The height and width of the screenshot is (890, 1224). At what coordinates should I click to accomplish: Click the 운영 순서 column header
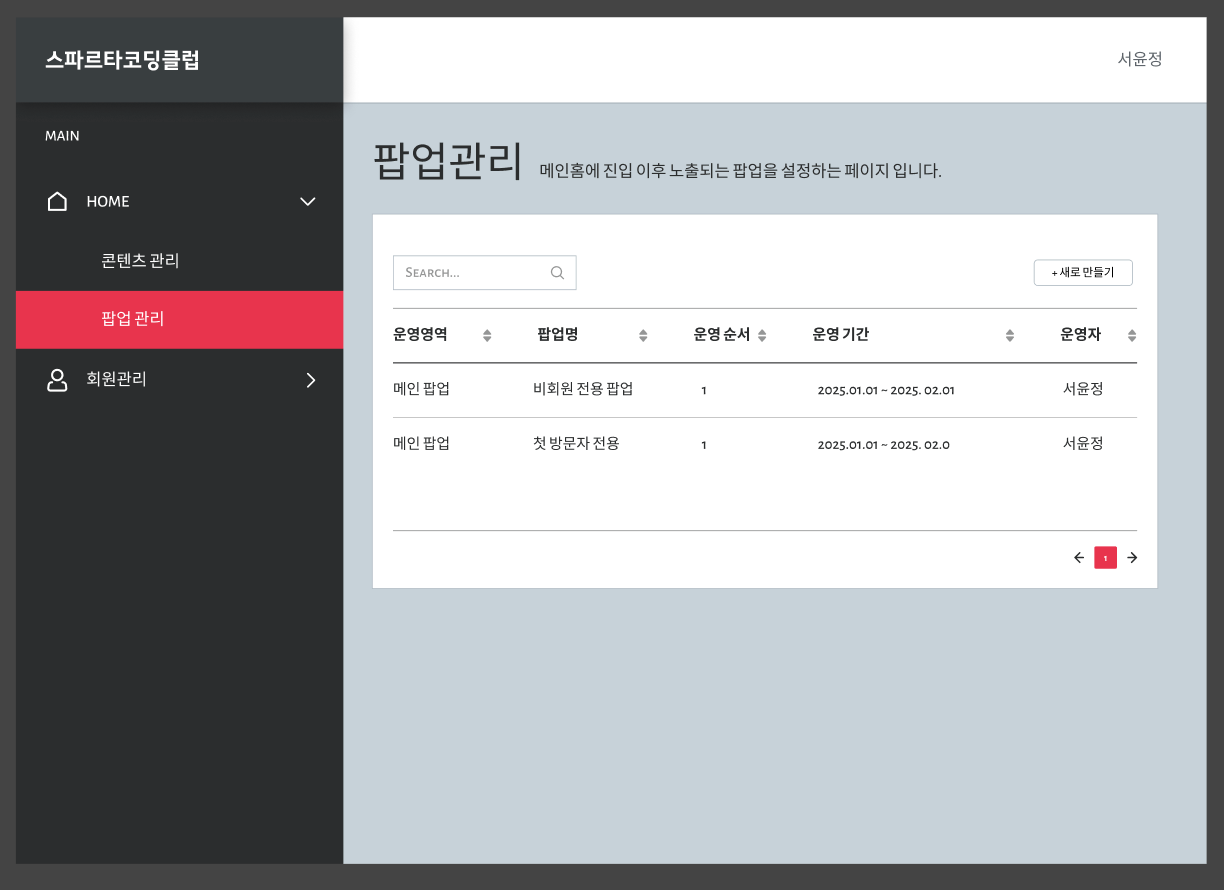pos(721,335)
